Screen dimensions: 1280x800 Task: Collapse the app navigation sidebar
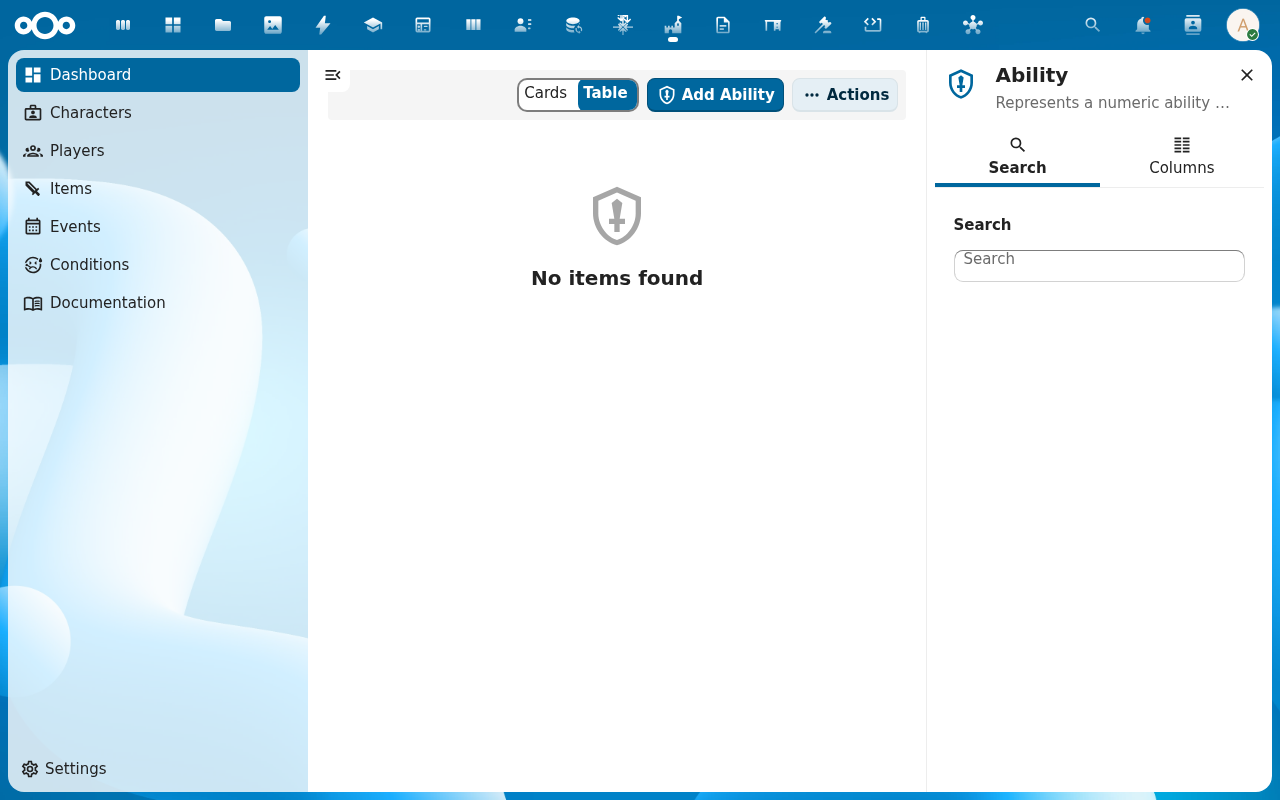[x=333, y=75]
